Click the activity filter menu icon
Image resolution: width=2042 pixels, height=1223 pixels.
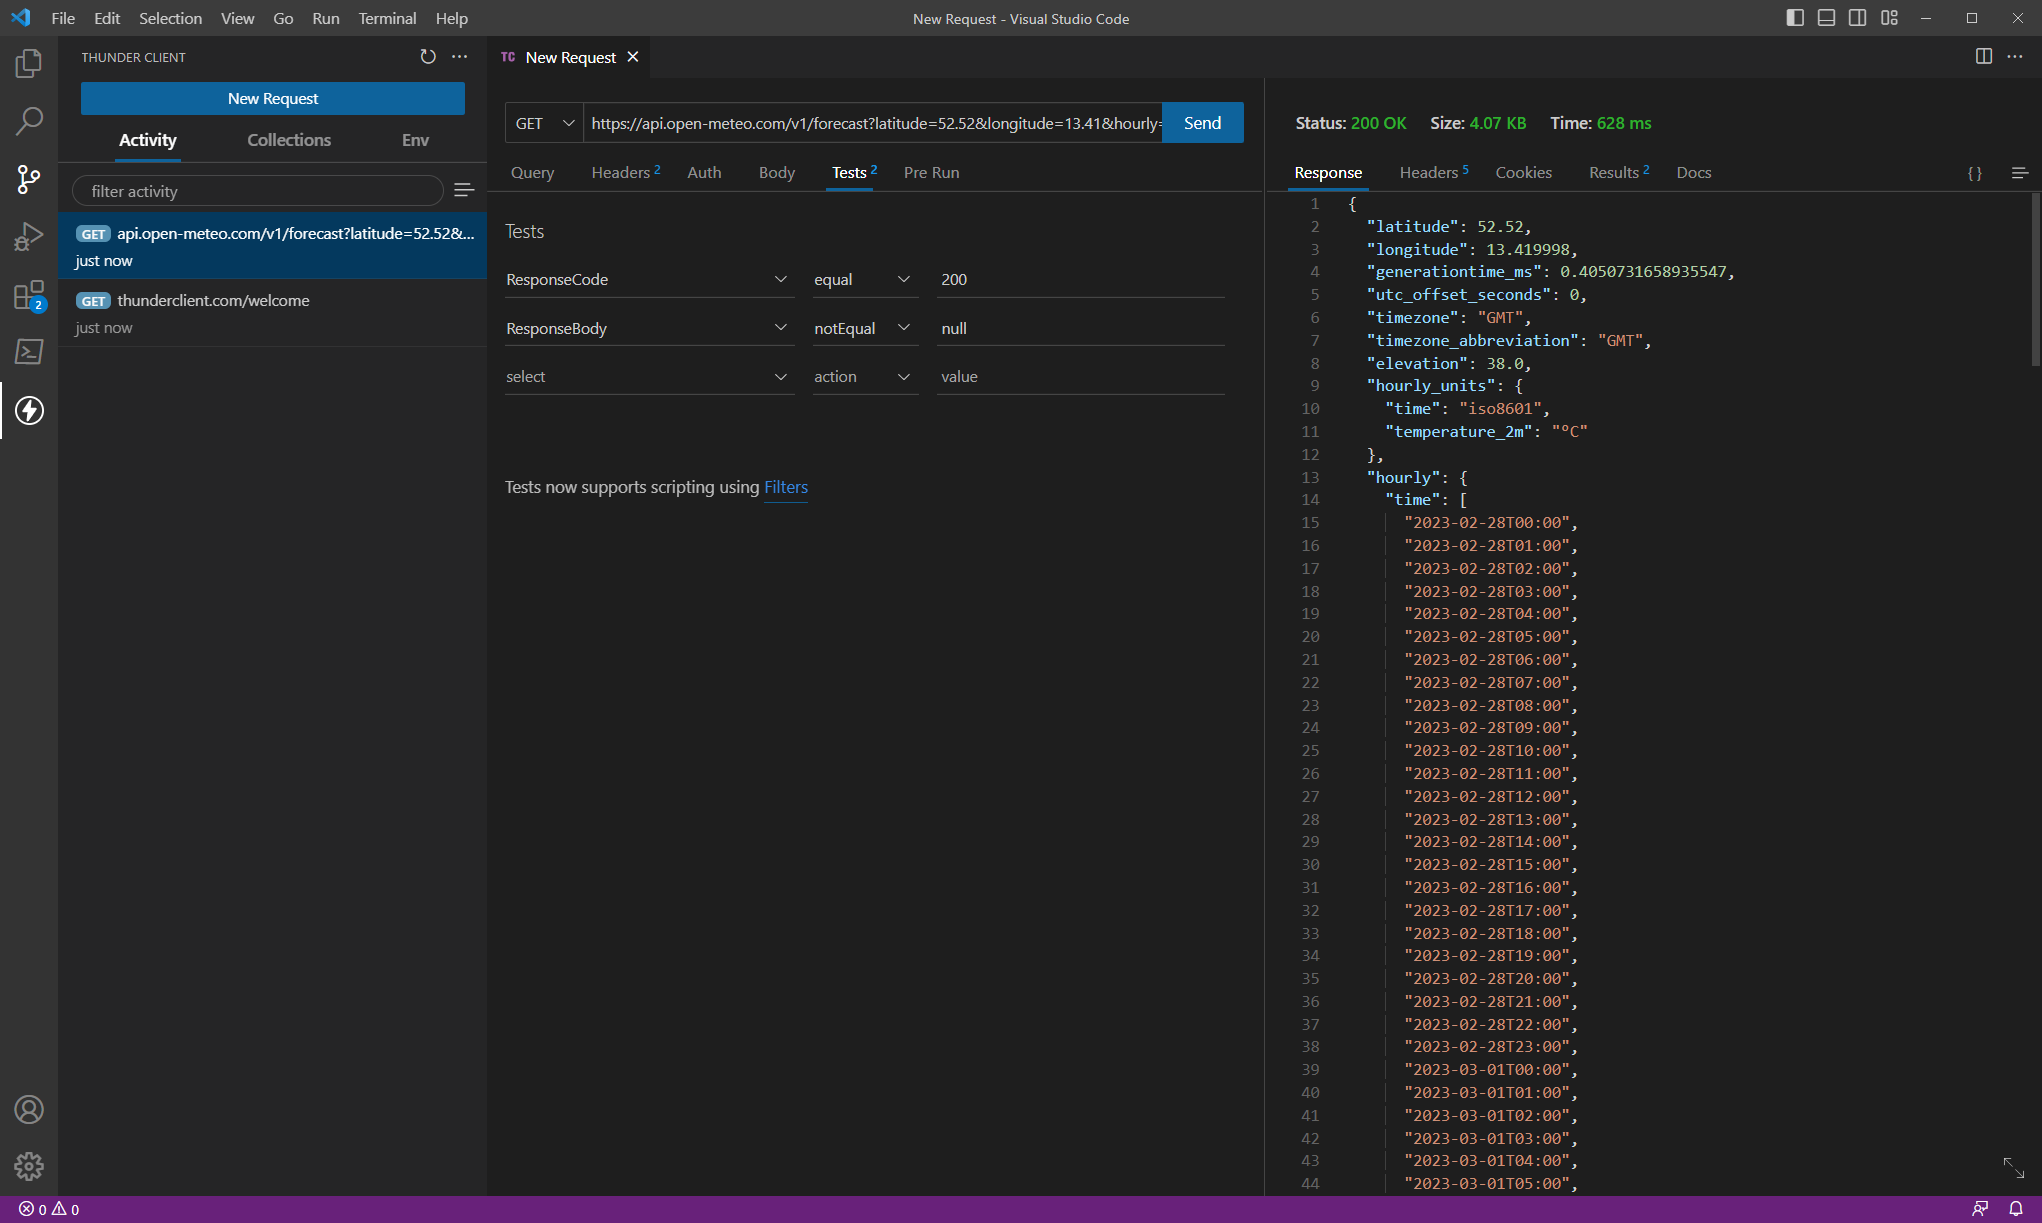click(x=464, y=190)
